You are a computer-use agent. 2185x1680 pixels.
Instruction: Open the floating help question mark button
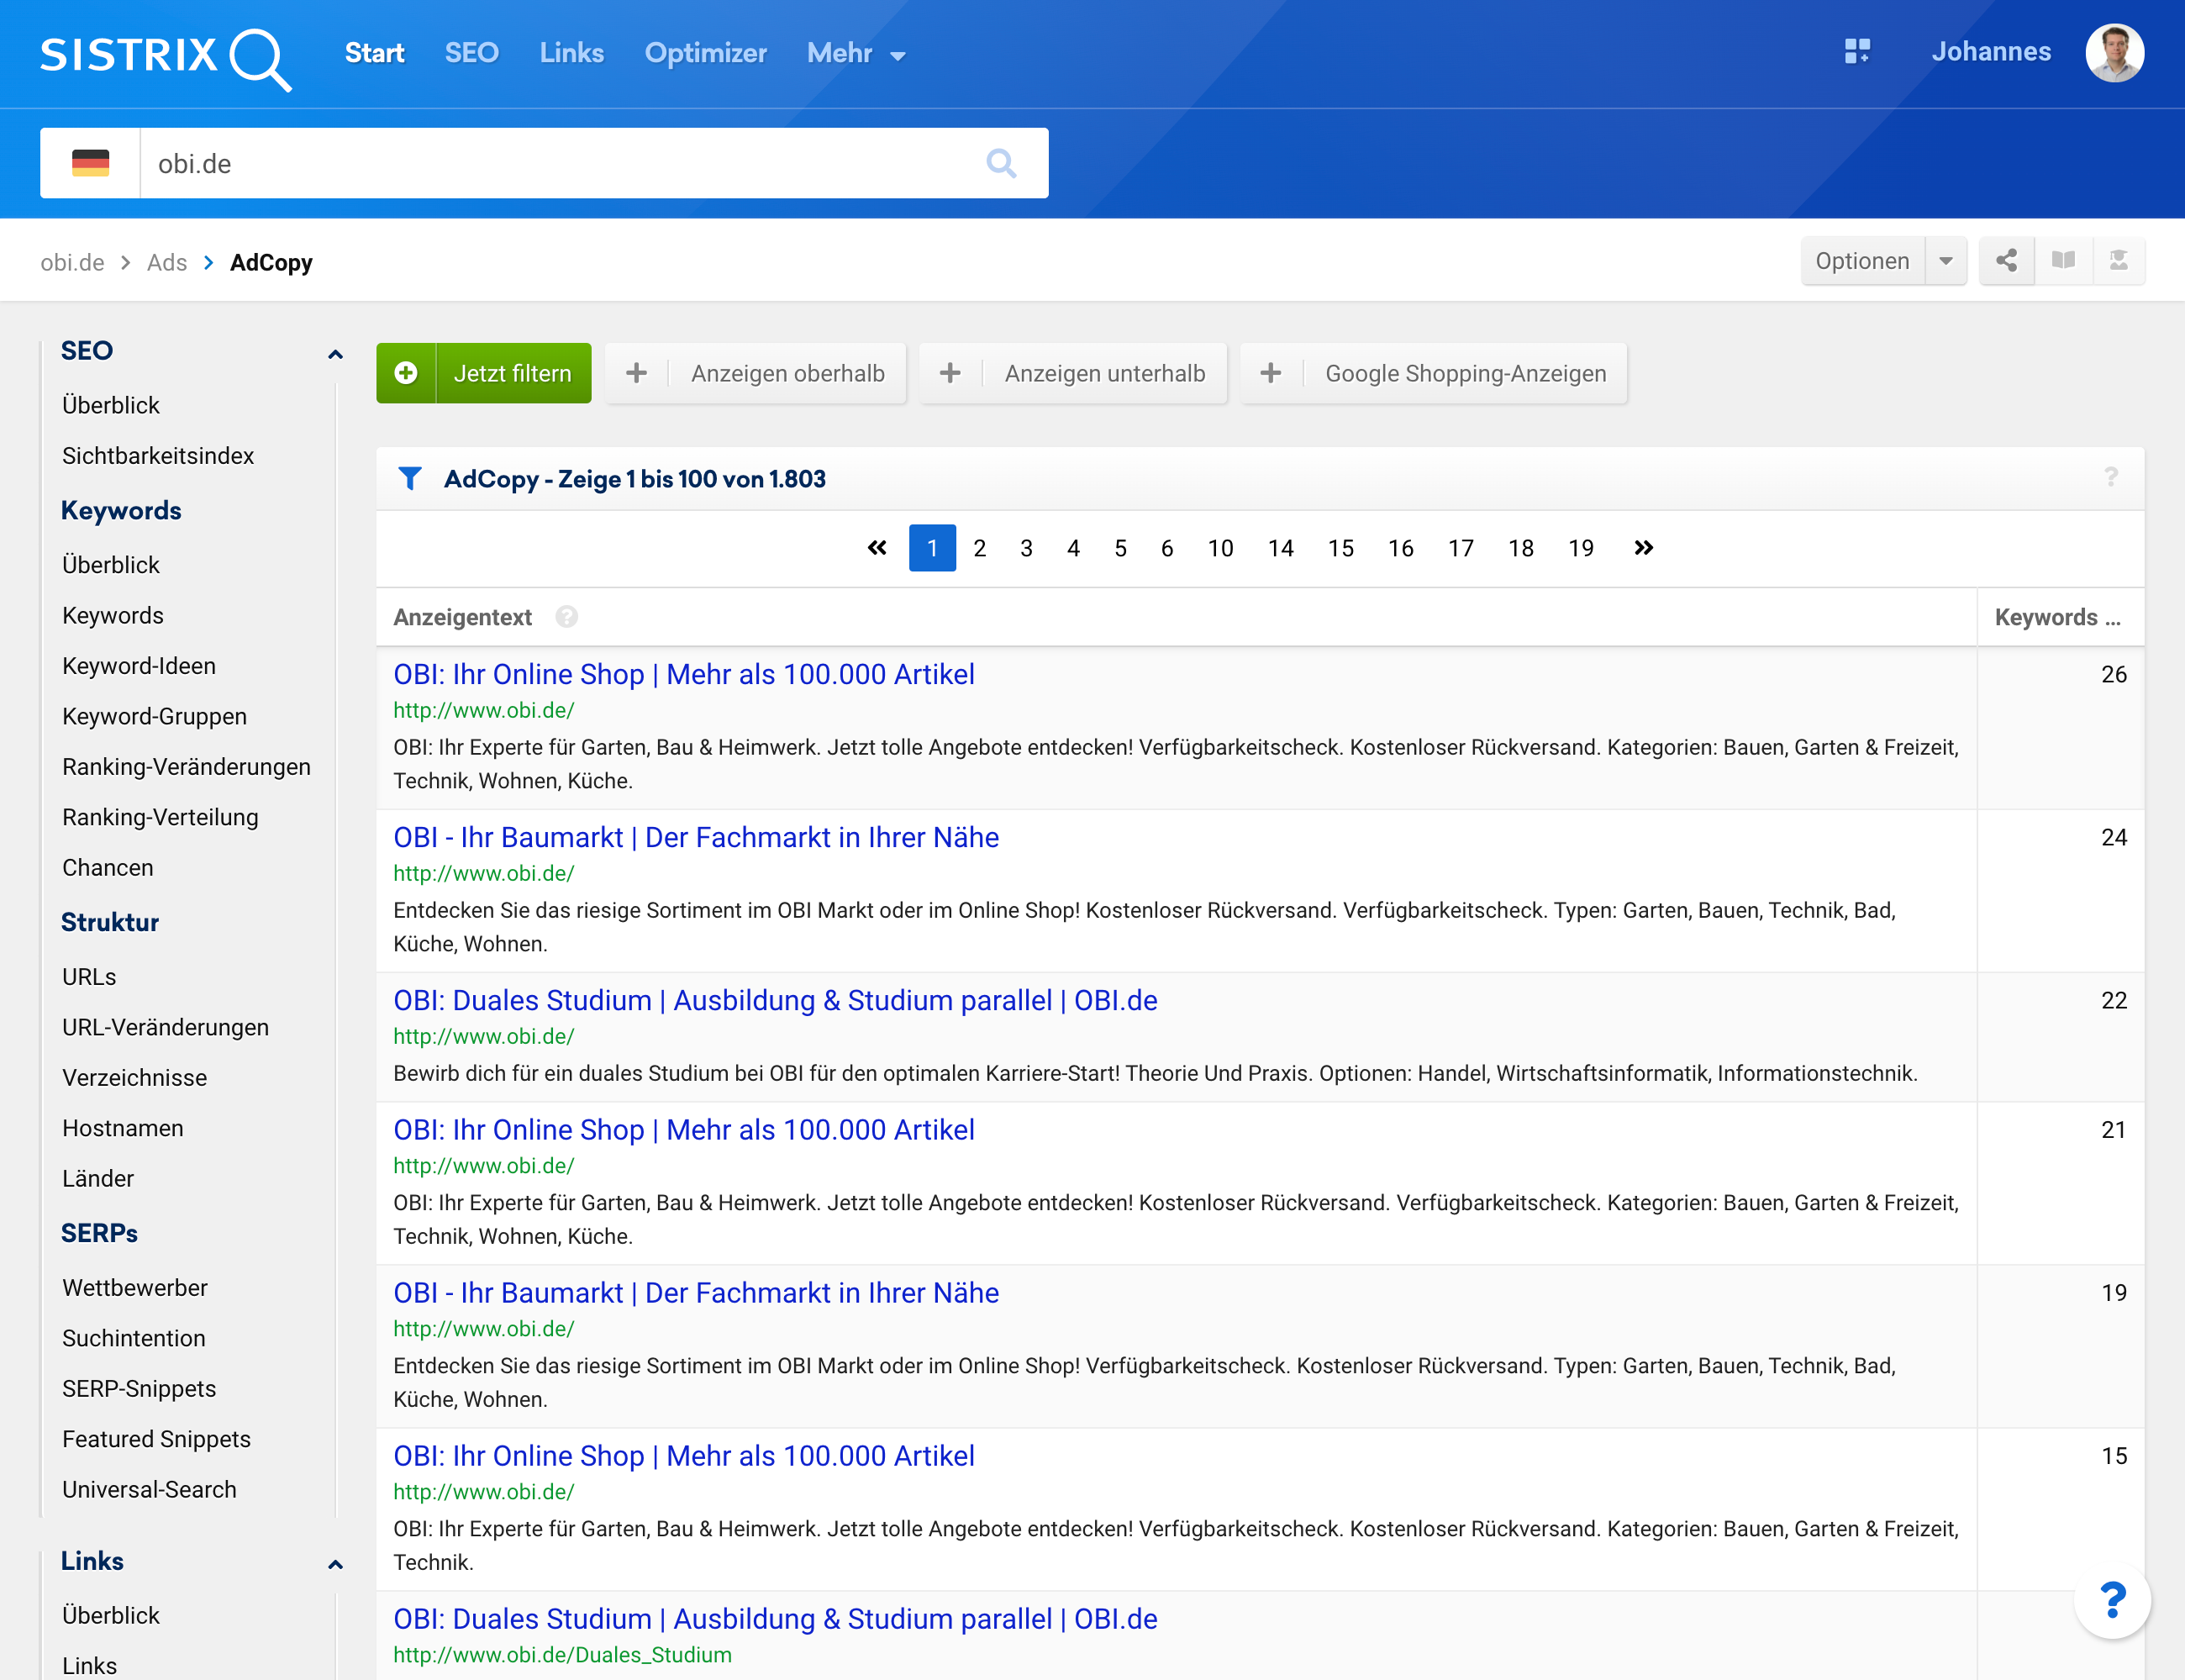click(x=2112, y=1601)
